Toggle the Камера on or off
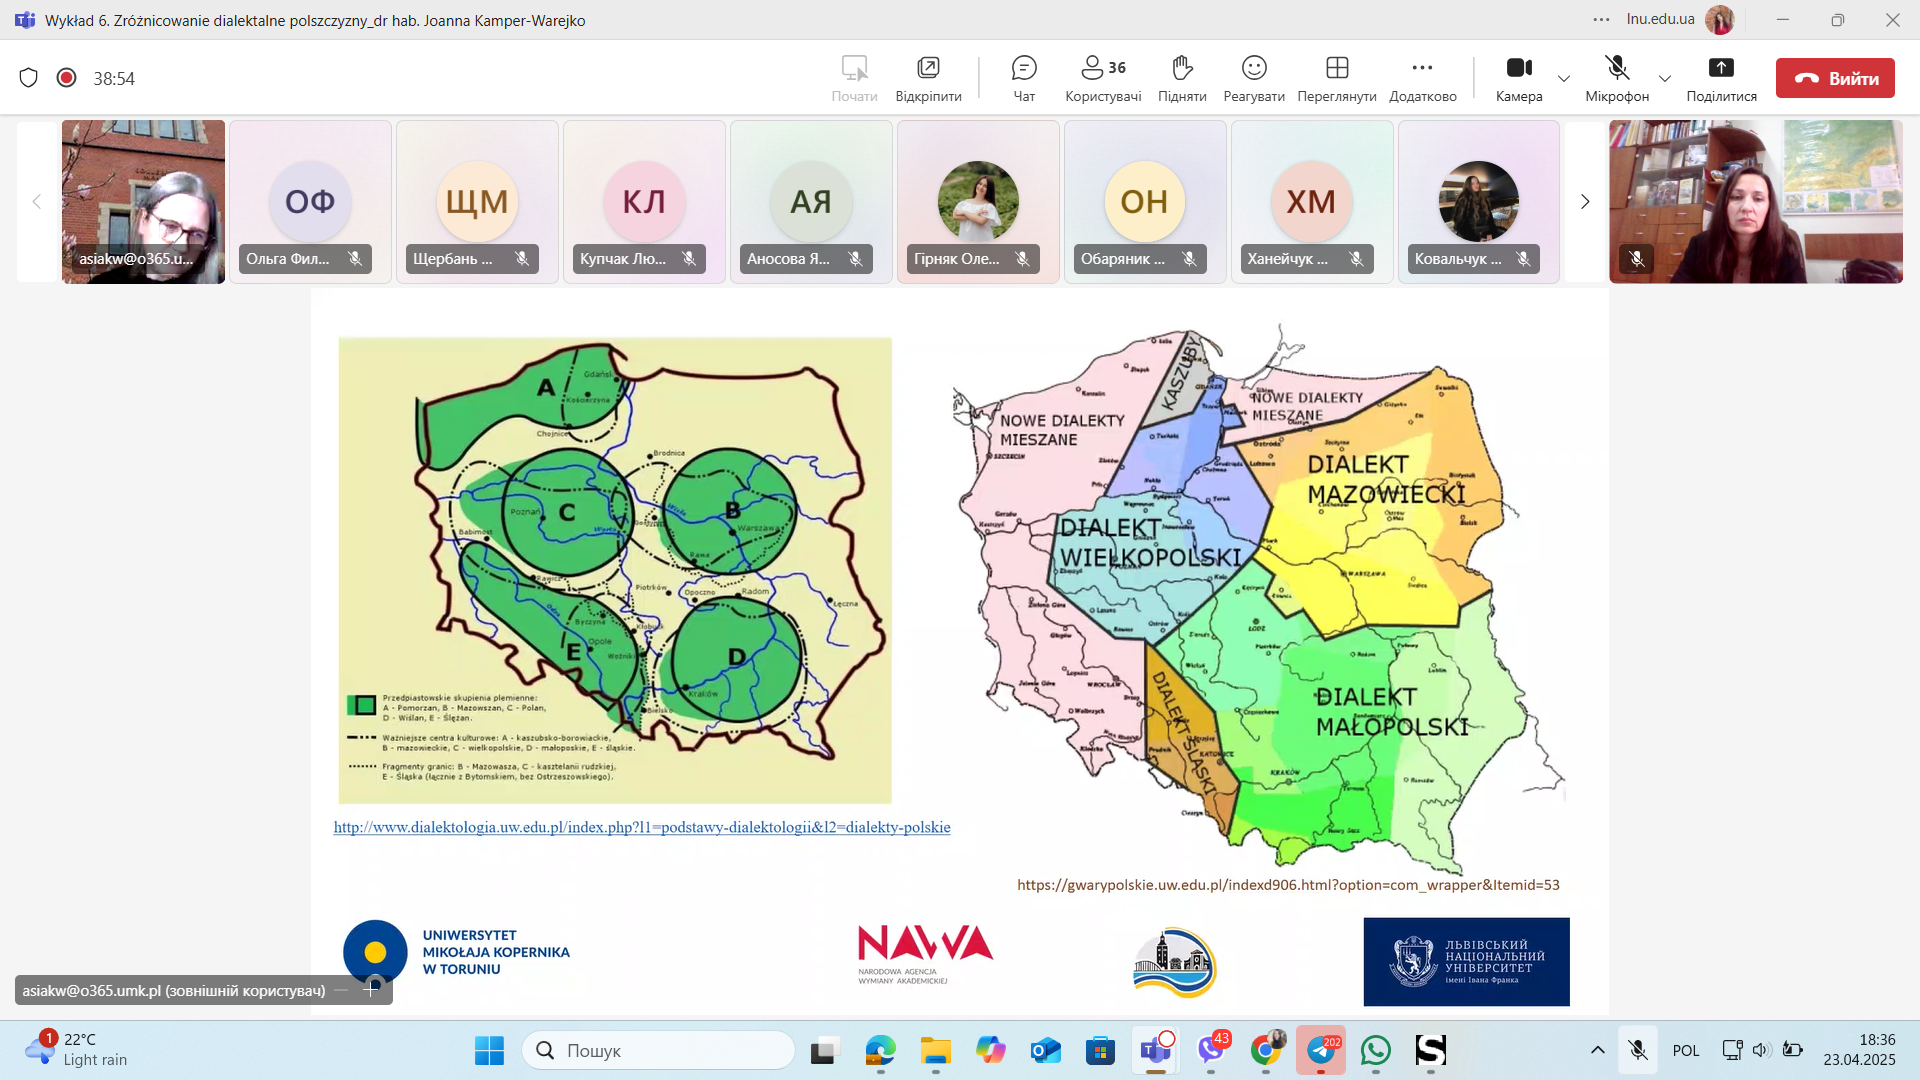 coord(1519,78)
